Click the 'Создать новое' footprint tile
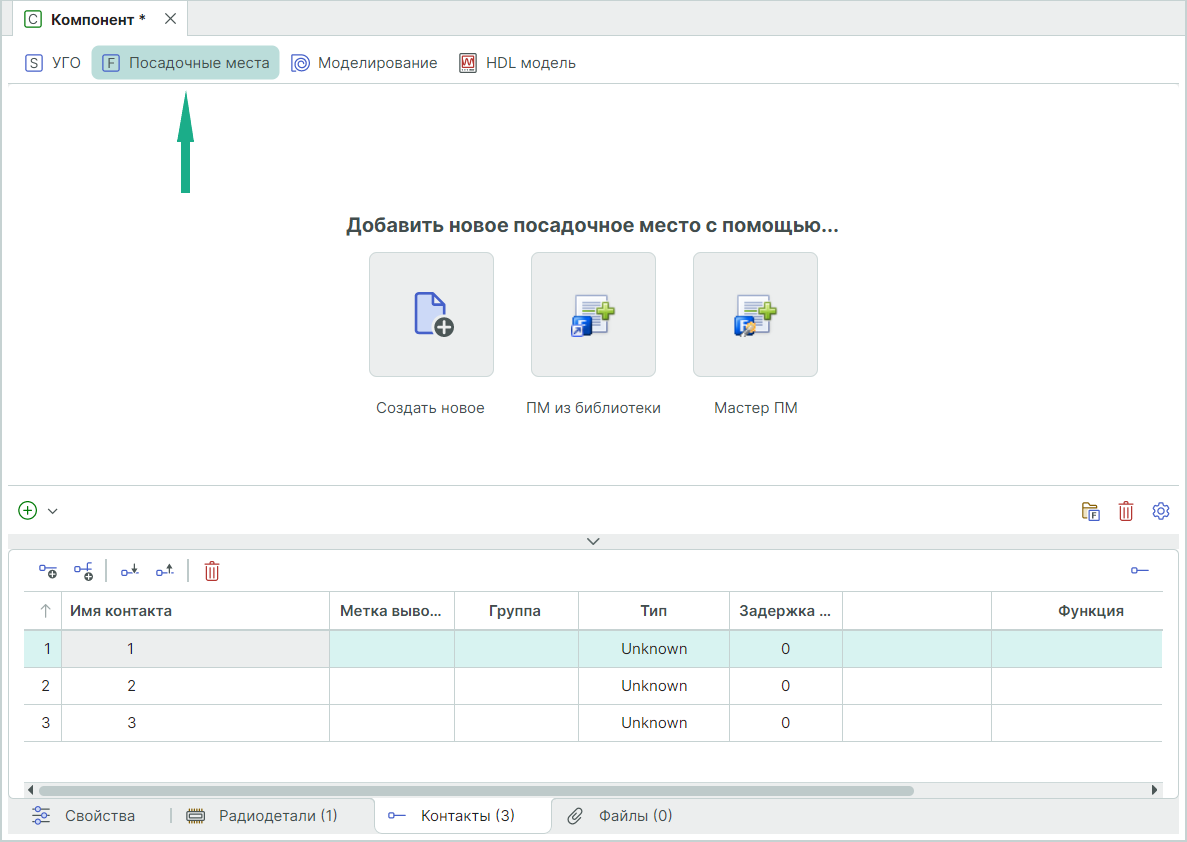Image resolution: width=1187 pixels, height=842 pixels. (431, 314)
